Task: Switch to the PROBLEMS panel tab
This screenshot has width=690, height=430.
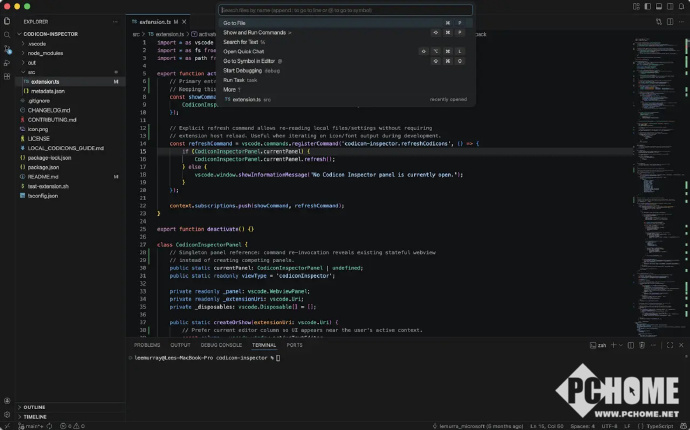Action: point(147,345)
